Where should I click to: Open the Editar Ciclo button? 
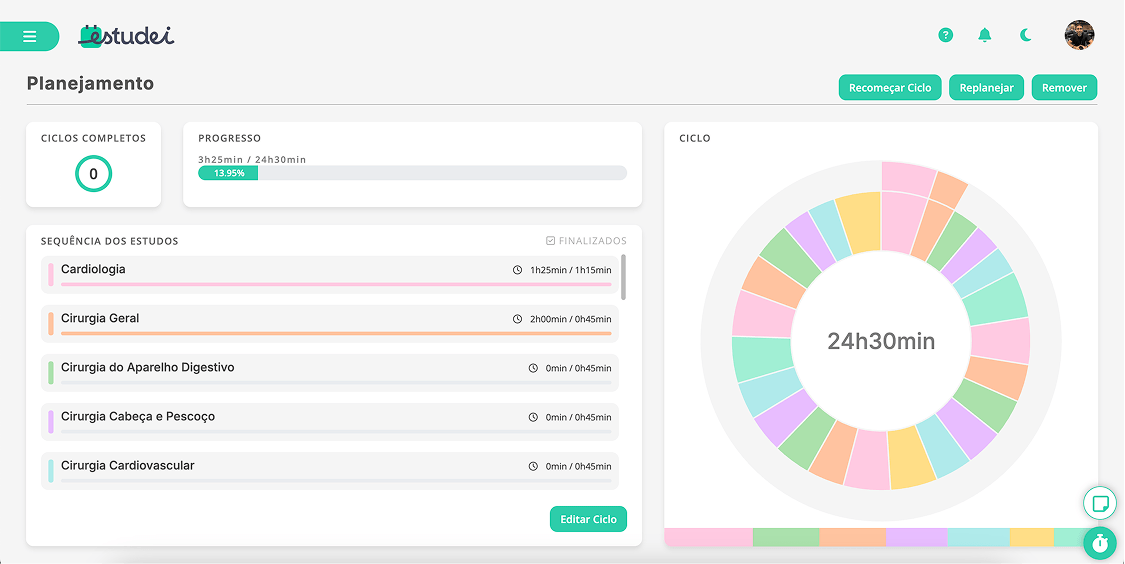[588, 519]
